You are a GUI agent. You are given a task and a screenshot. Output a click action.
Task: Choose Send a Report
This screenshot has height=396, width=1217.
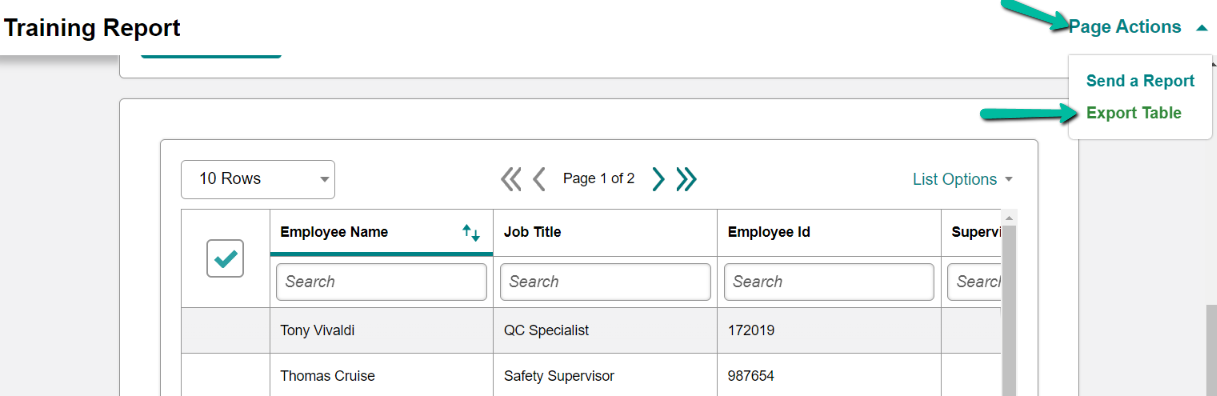1140,81
